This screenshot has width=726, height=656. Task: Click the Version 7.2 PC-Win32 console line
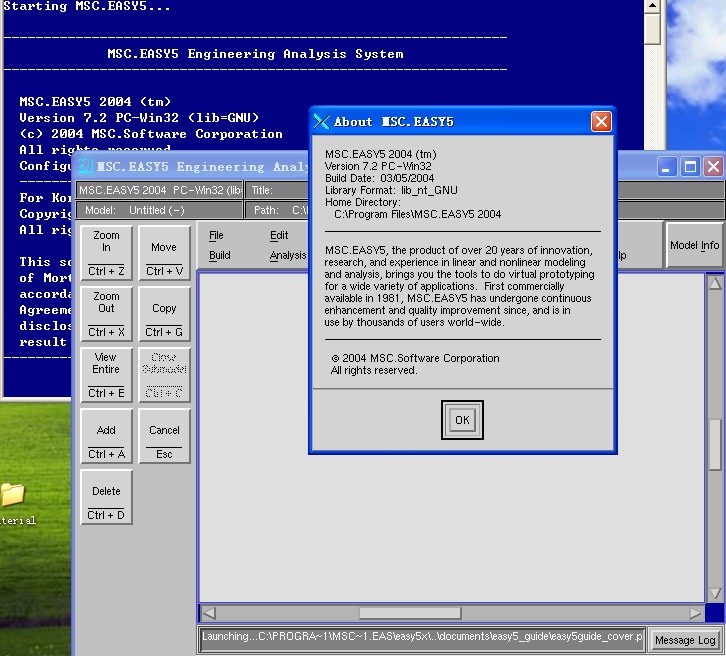pyautogui.click(x=139, y=118)
